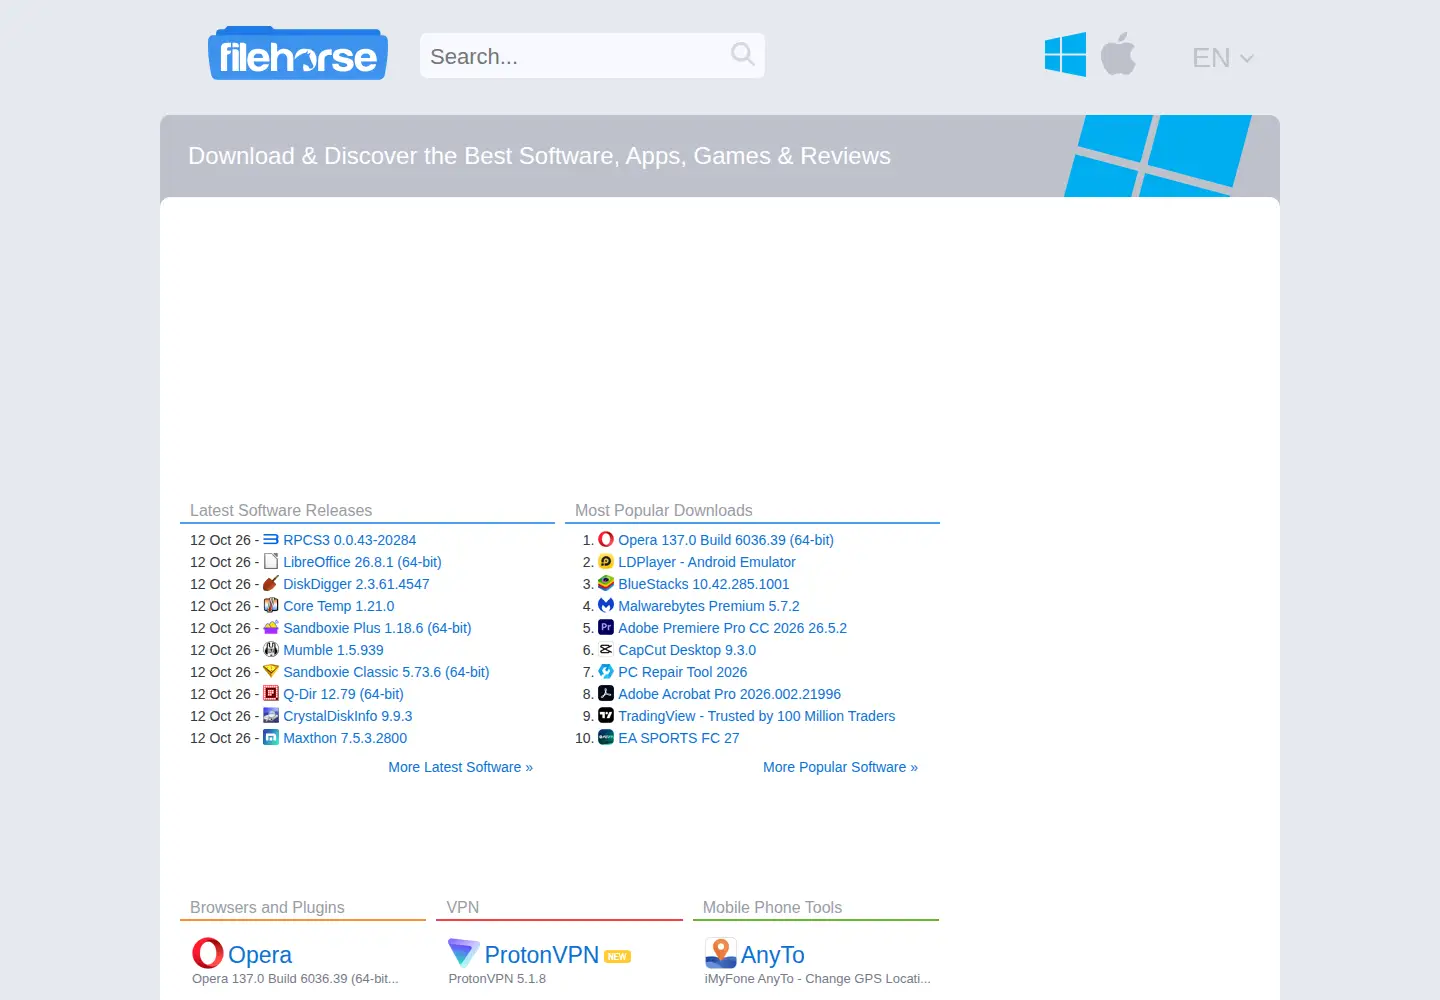The image size is (1440, 1000).
Task: Click the Core Temp app icon
Action: pos(271,605)
